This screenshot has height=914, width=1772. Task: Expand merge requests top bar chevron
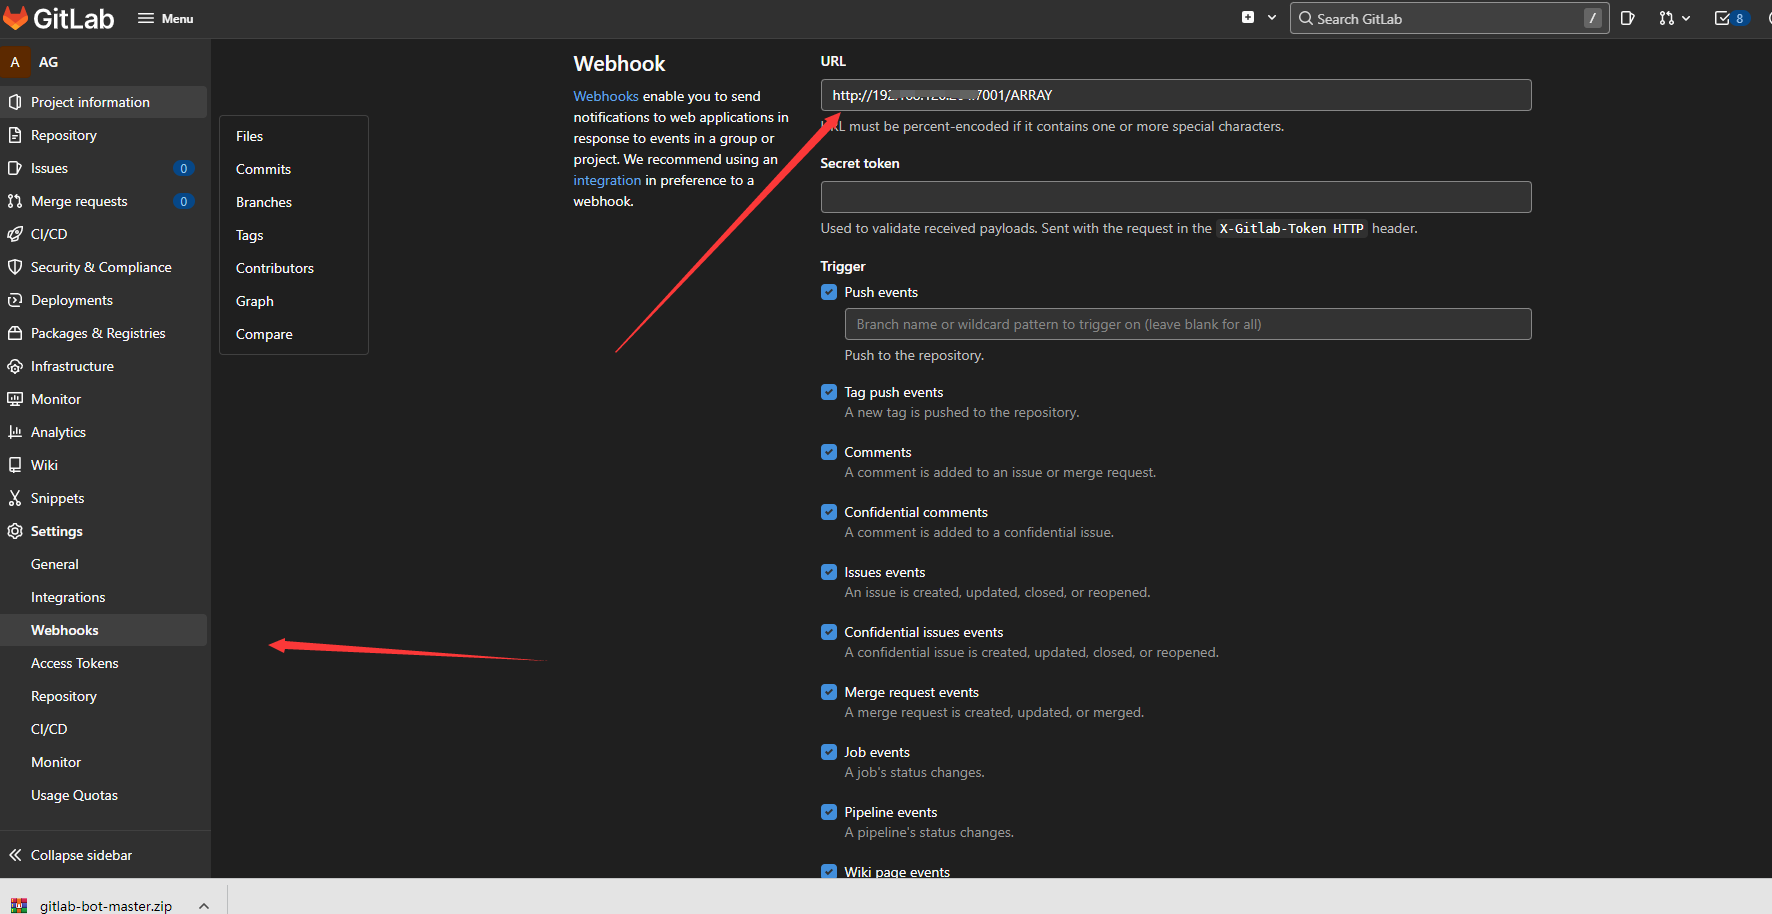(x=1686, y=18)
